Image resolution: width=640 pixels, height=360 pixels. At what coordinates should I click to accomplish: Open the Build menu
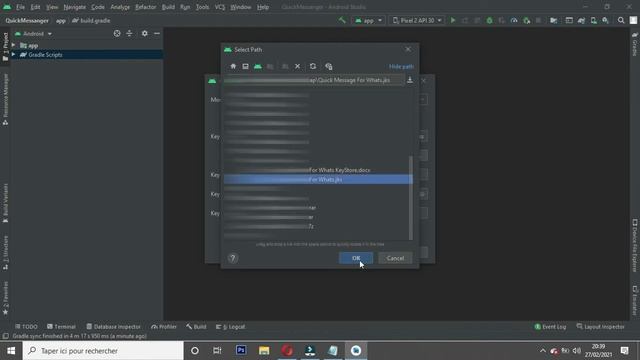(168, 7)
